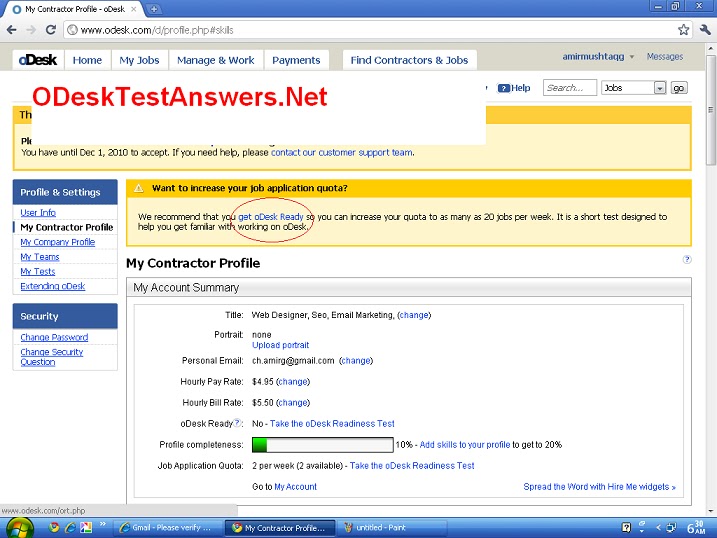Viewport: 717px width, 538px height.
Task: Open a new browser tab
Action: [154, 9]
